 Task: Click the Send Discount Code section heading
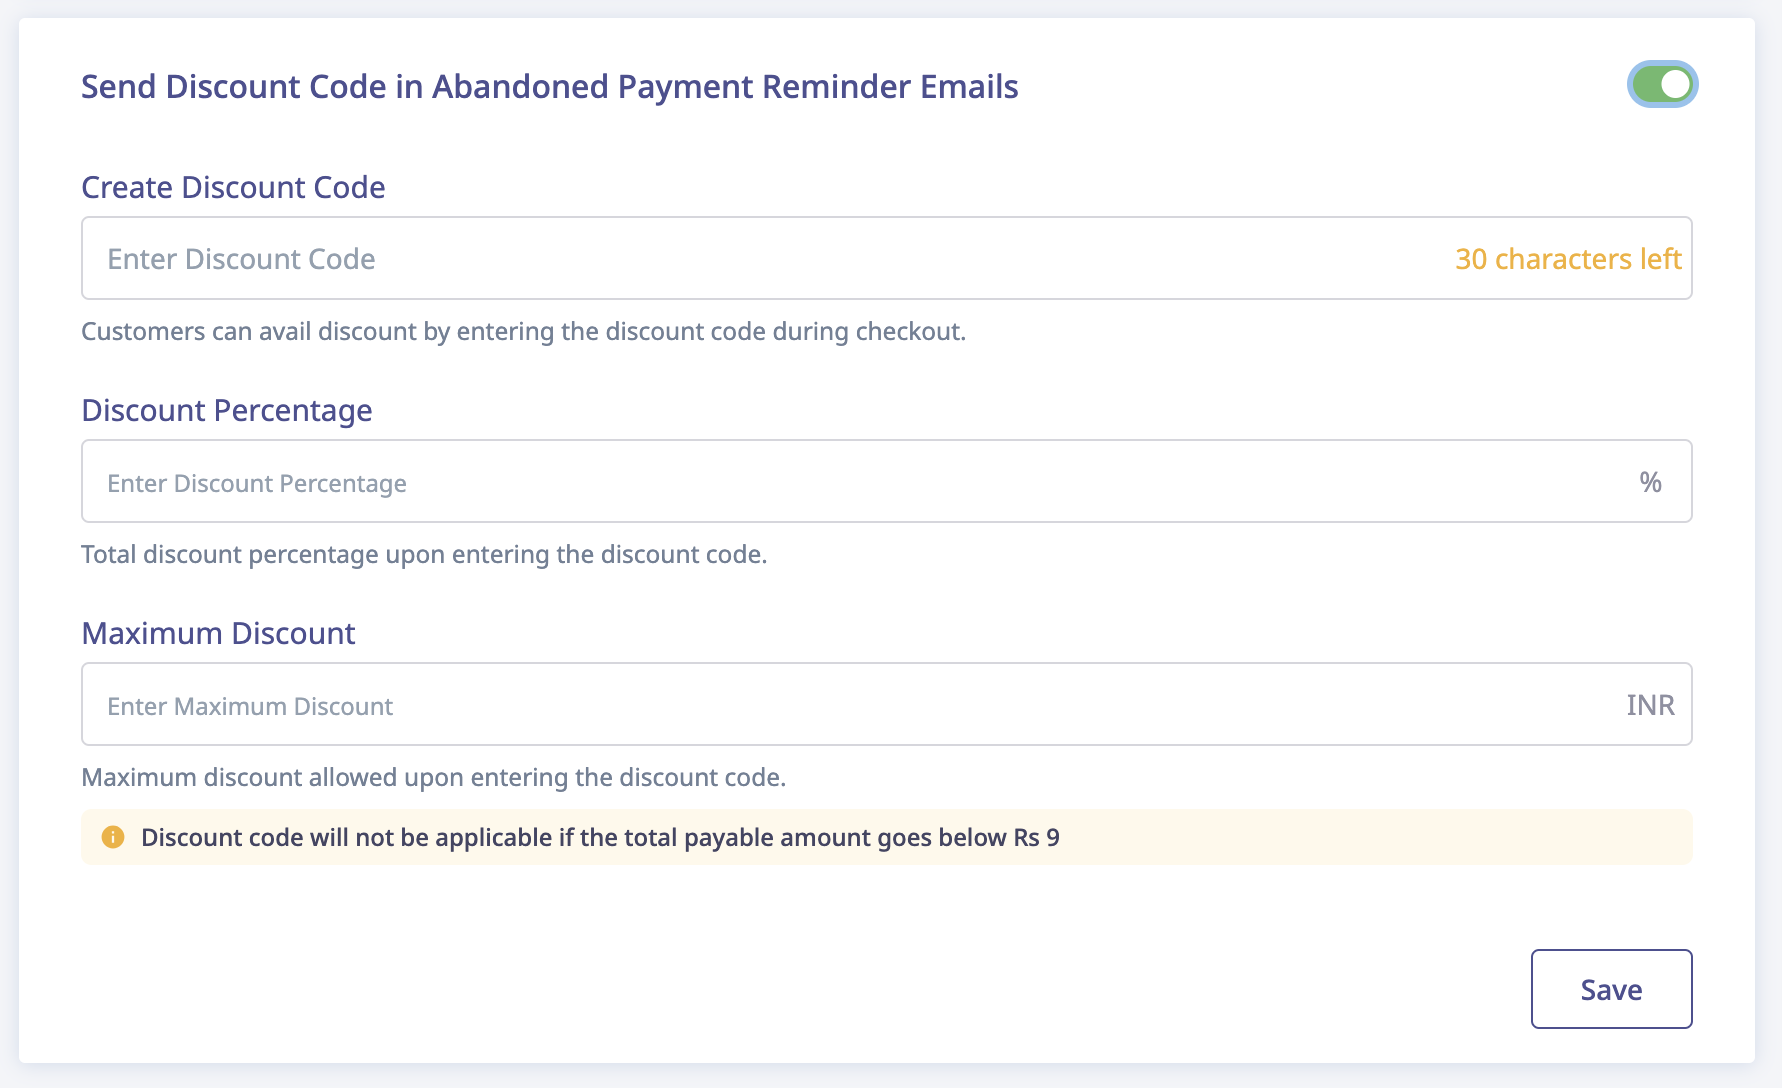tap(549, 87)
